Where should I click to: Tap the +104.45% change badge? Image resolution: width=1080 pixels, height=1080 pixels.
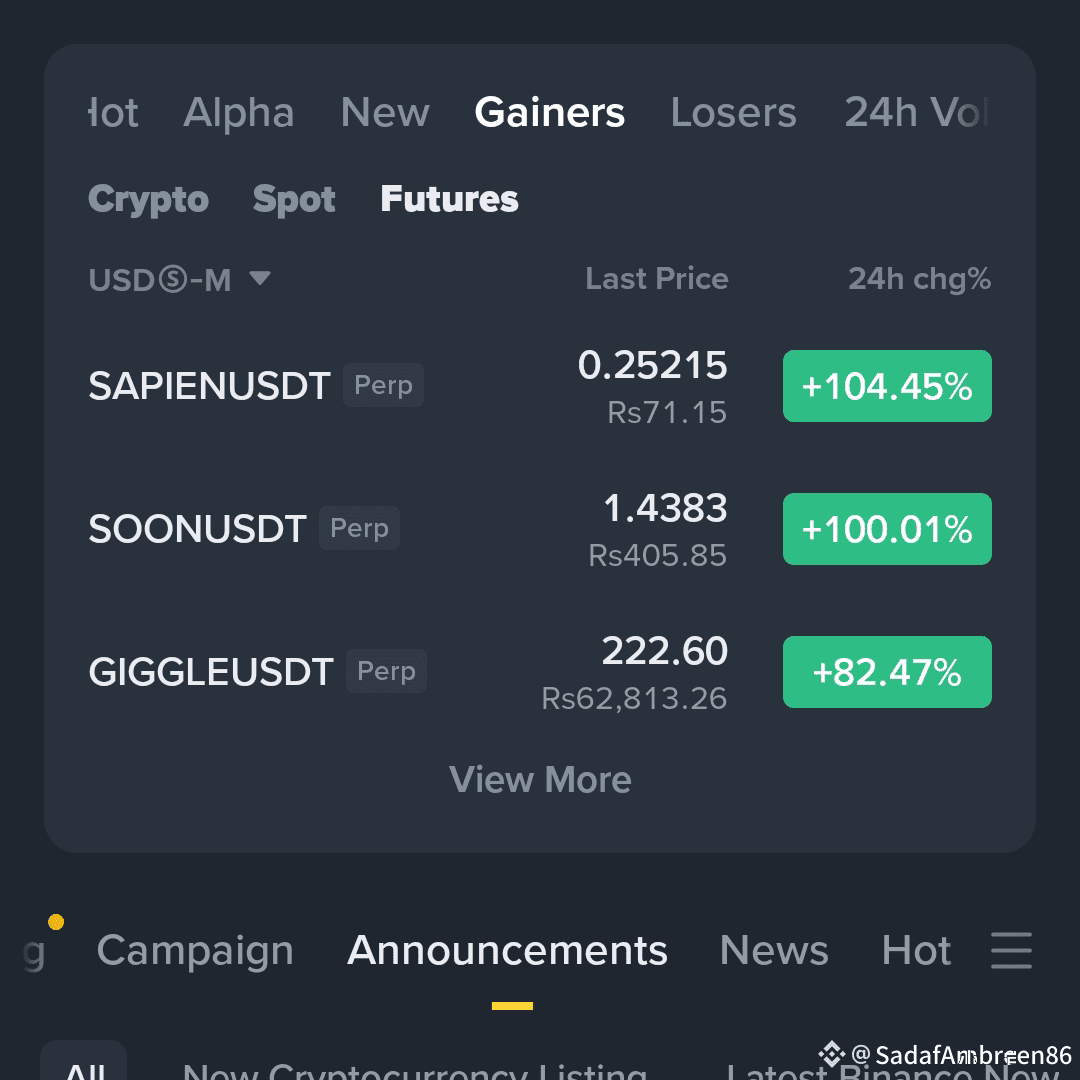[x=887, y=386]
